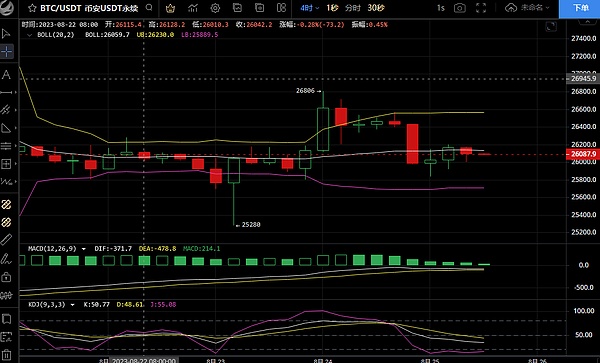Click the bookmark panel icon in left sidebar
The image size is (600, 363).
point(6,319)
